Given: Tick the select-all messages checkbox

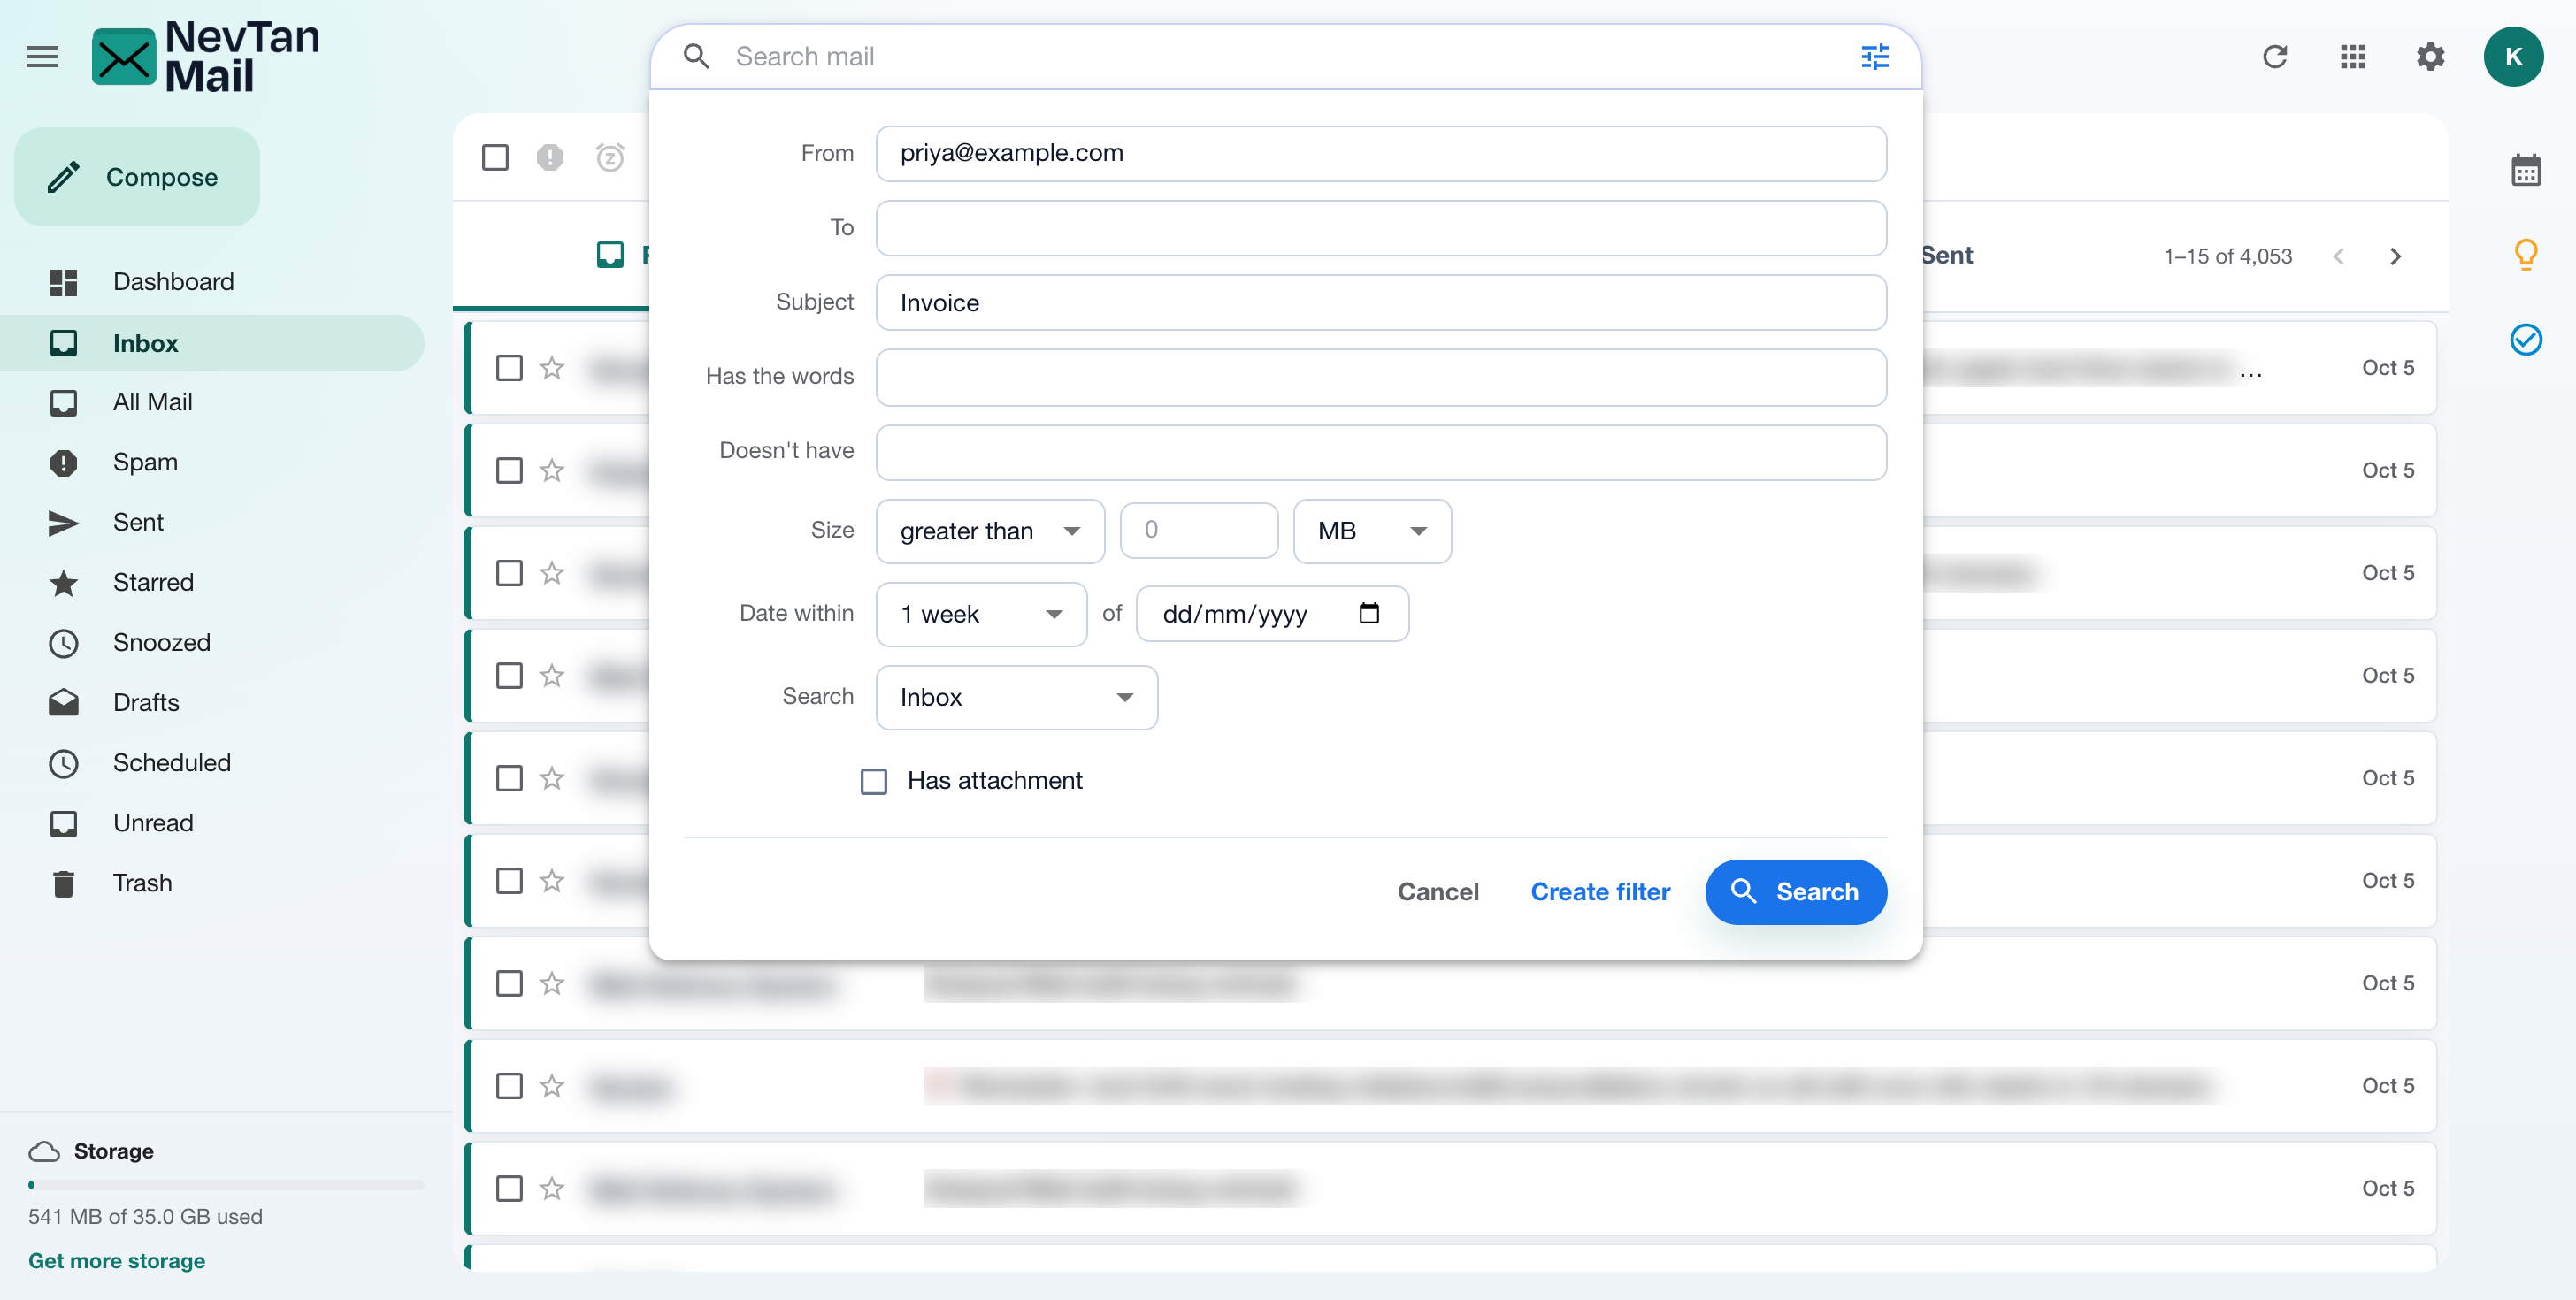Looking at the screenshot, I should (x=495, y=157).
